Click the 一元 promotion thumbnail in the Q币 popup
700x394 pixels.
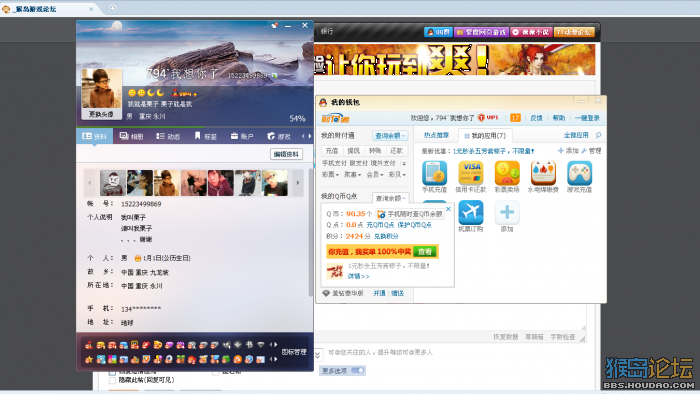click(334, 271)
